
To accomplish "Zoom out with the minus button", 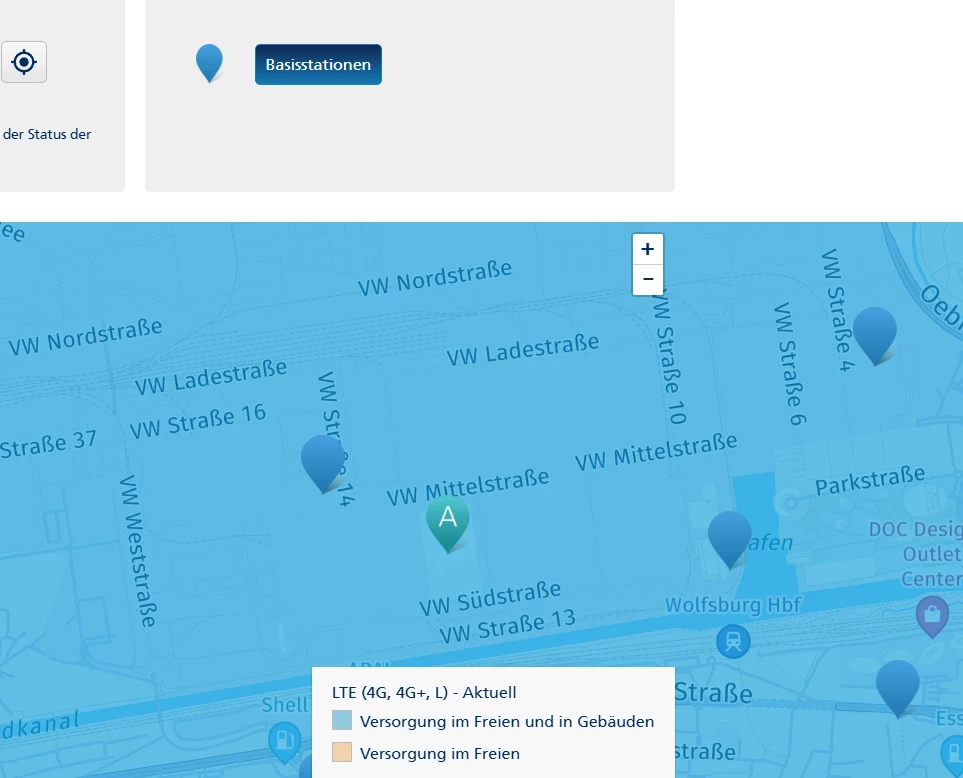I will pyautogui.click(x=647, y=279).
